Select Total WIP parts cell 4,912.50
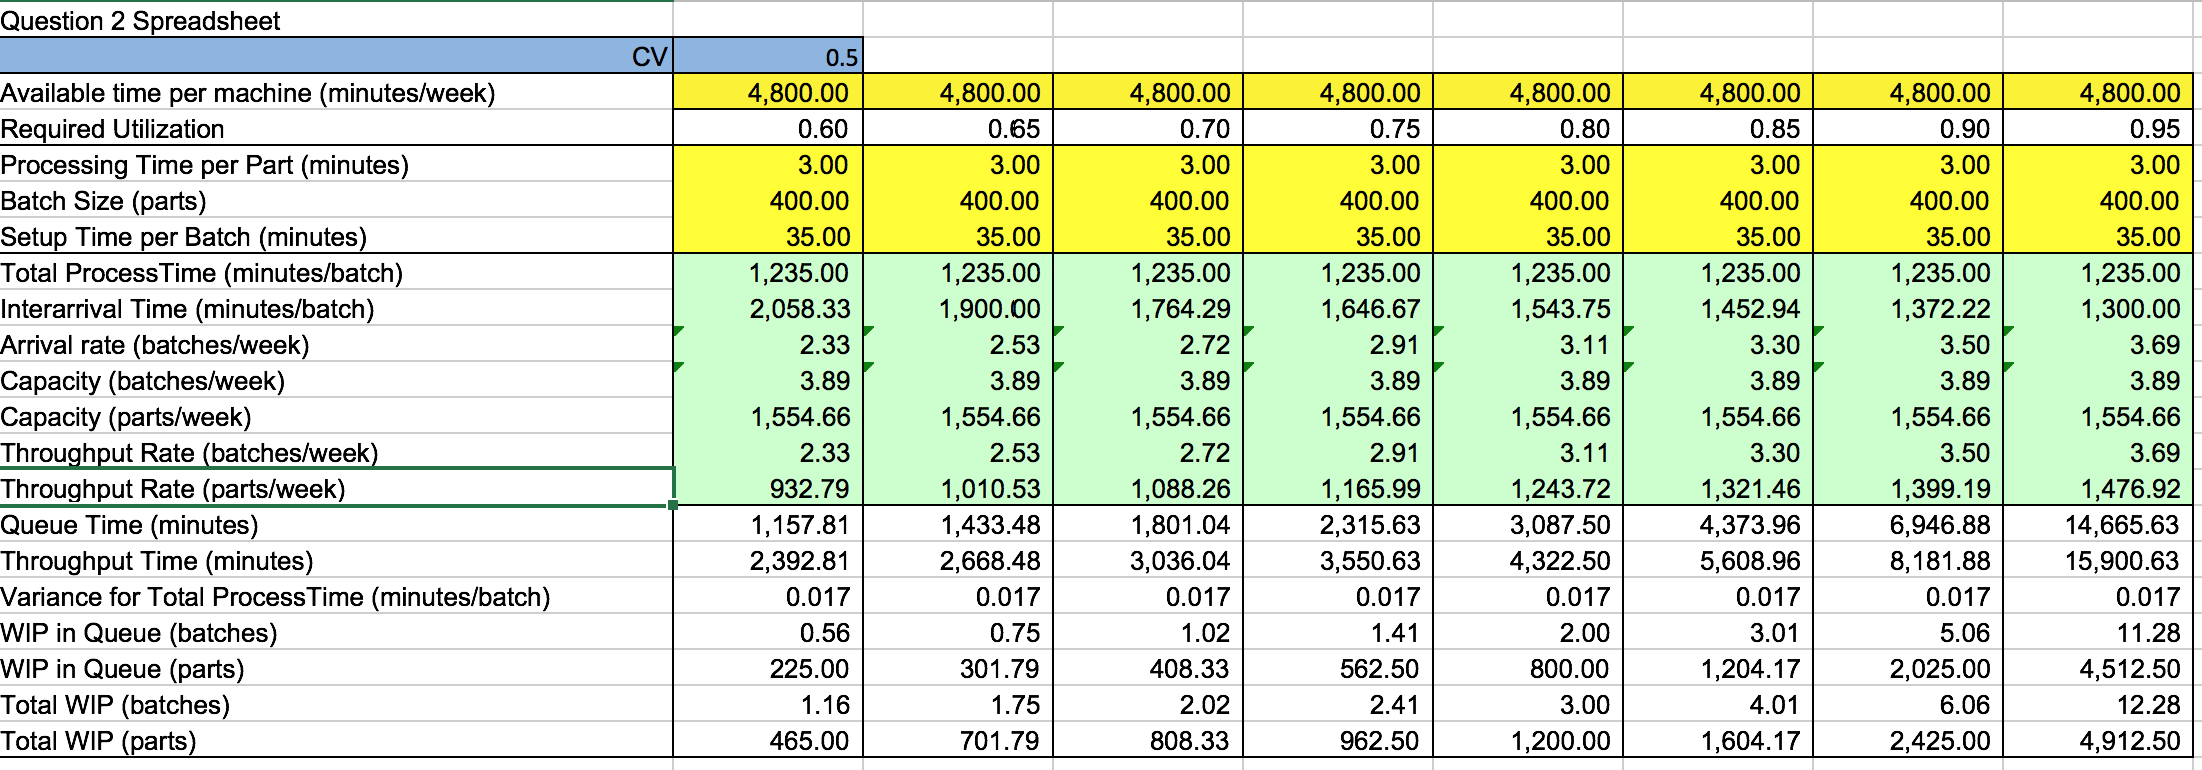2202x770 pixels. pyautogui.click(x=2098, y=740)
